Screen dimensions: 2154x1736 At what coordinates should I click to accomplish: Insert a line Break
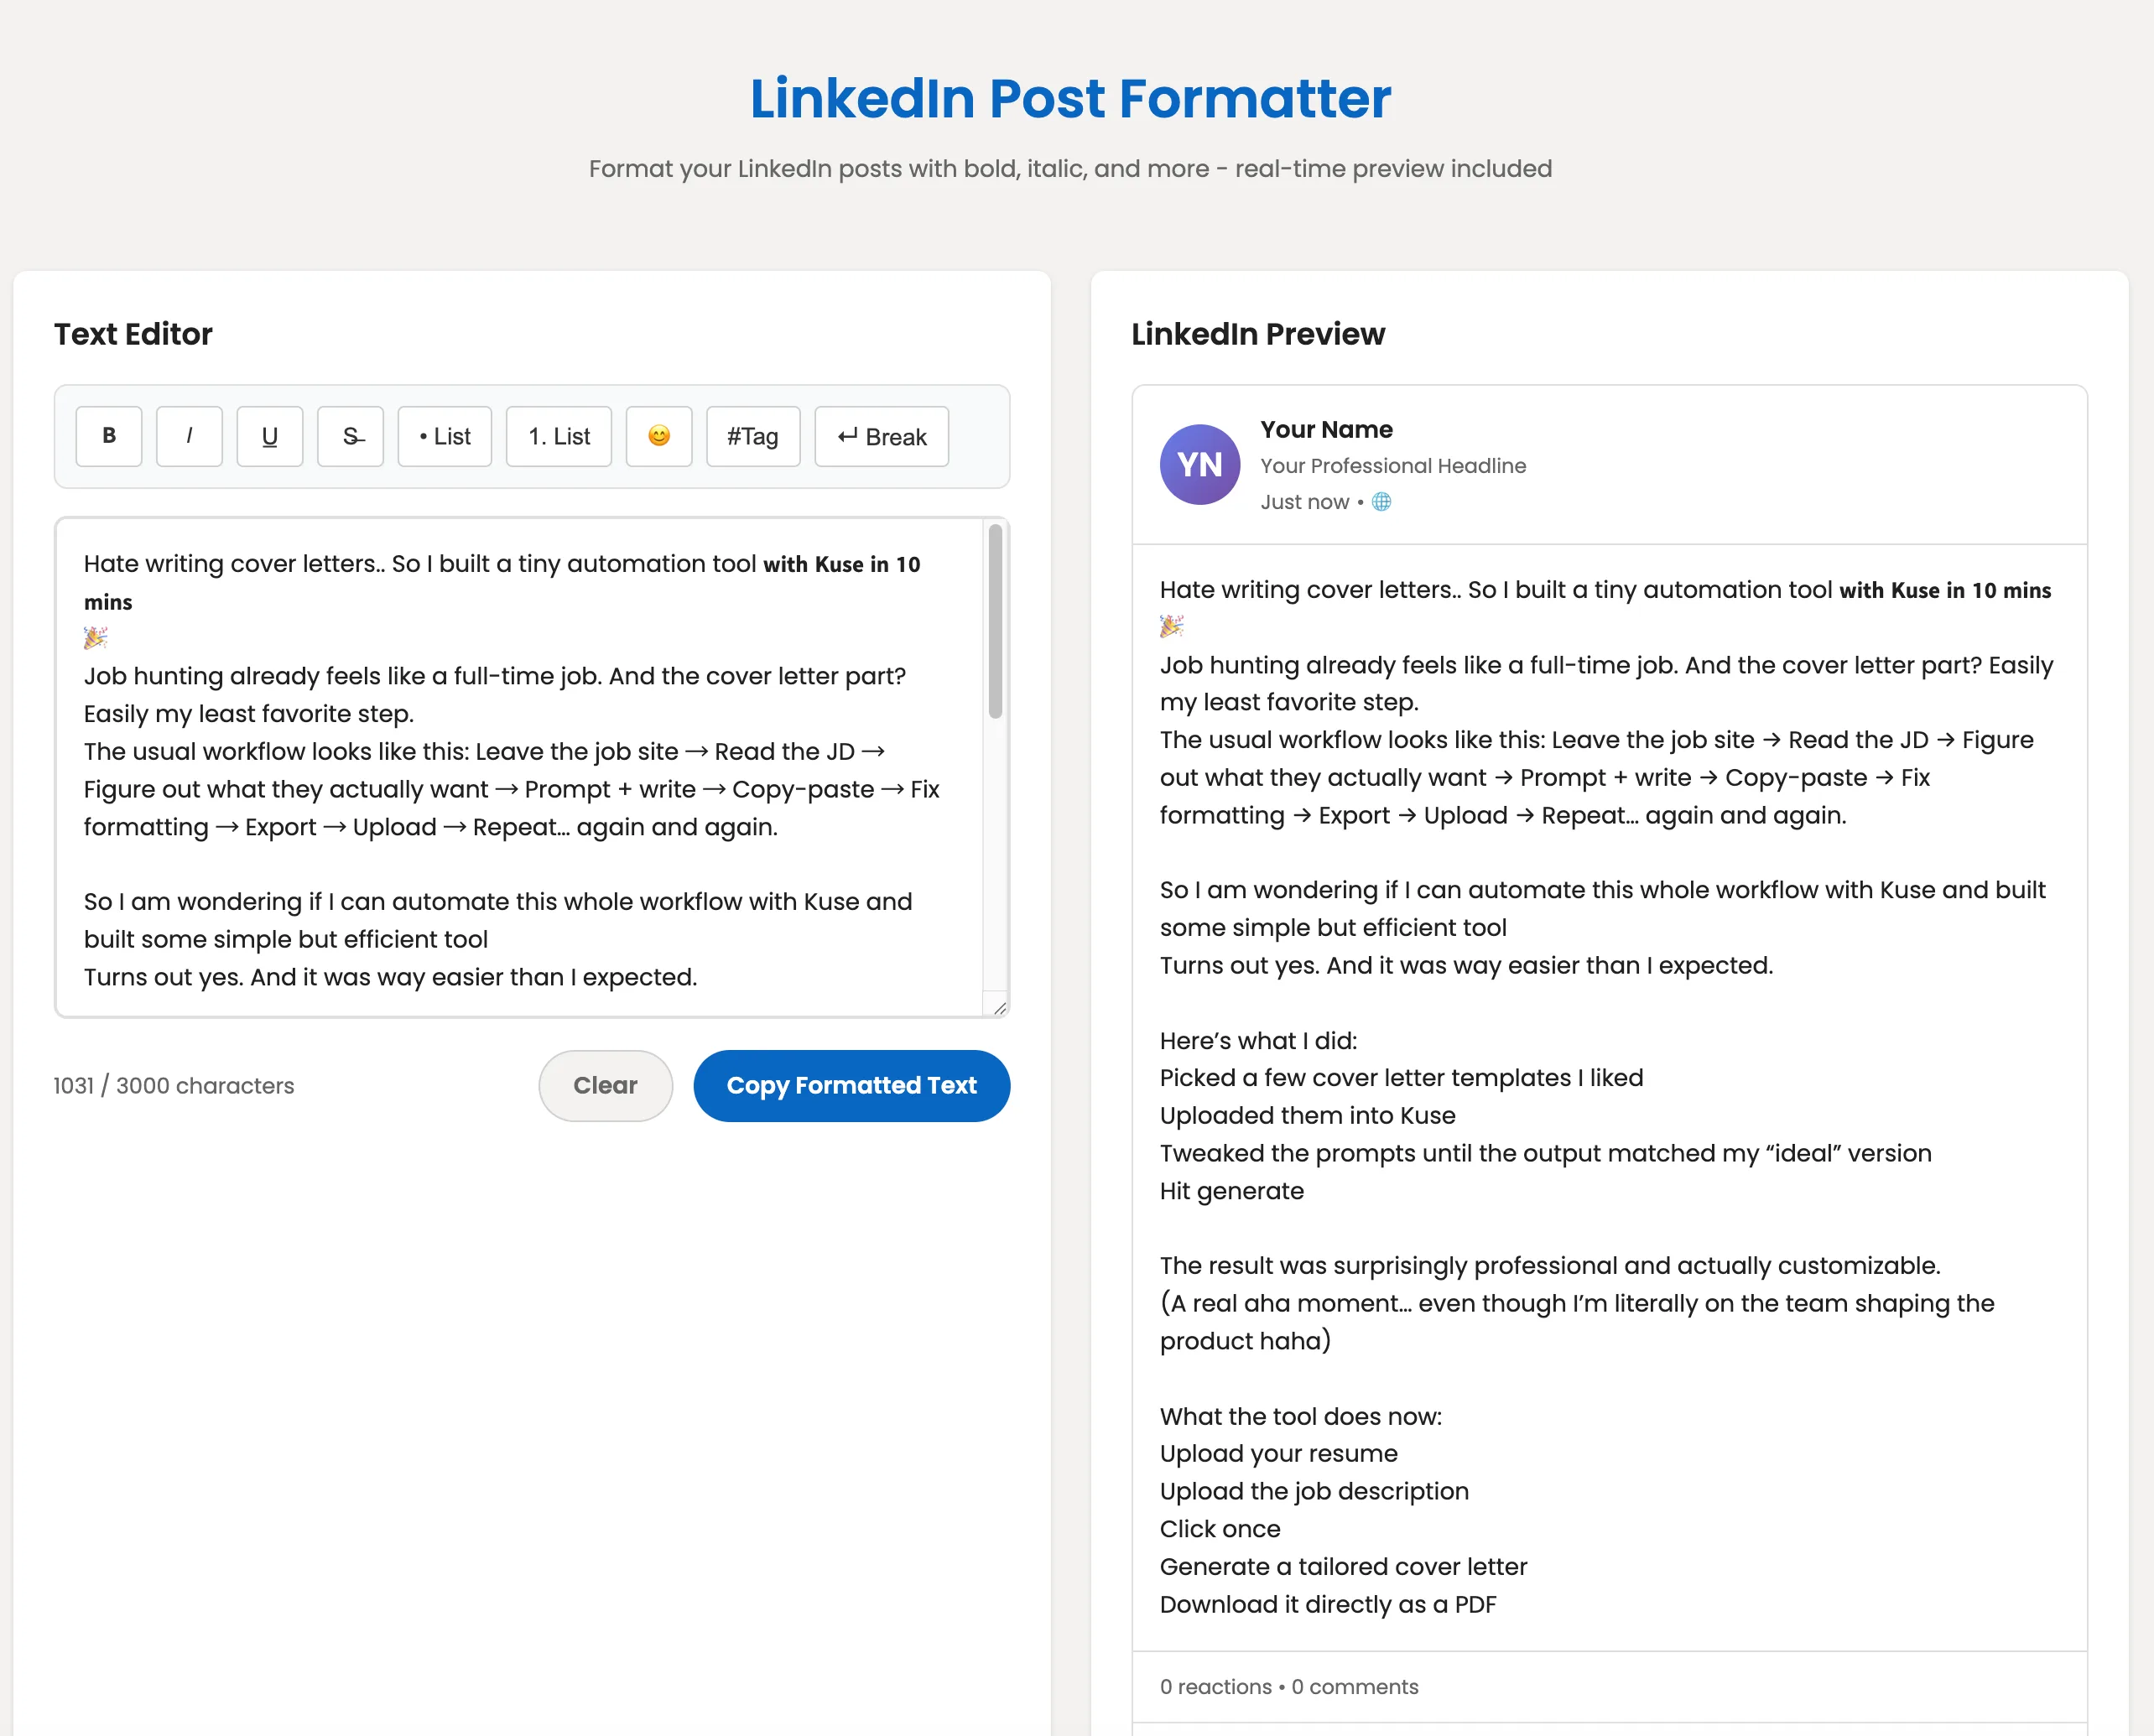[882, 436]
